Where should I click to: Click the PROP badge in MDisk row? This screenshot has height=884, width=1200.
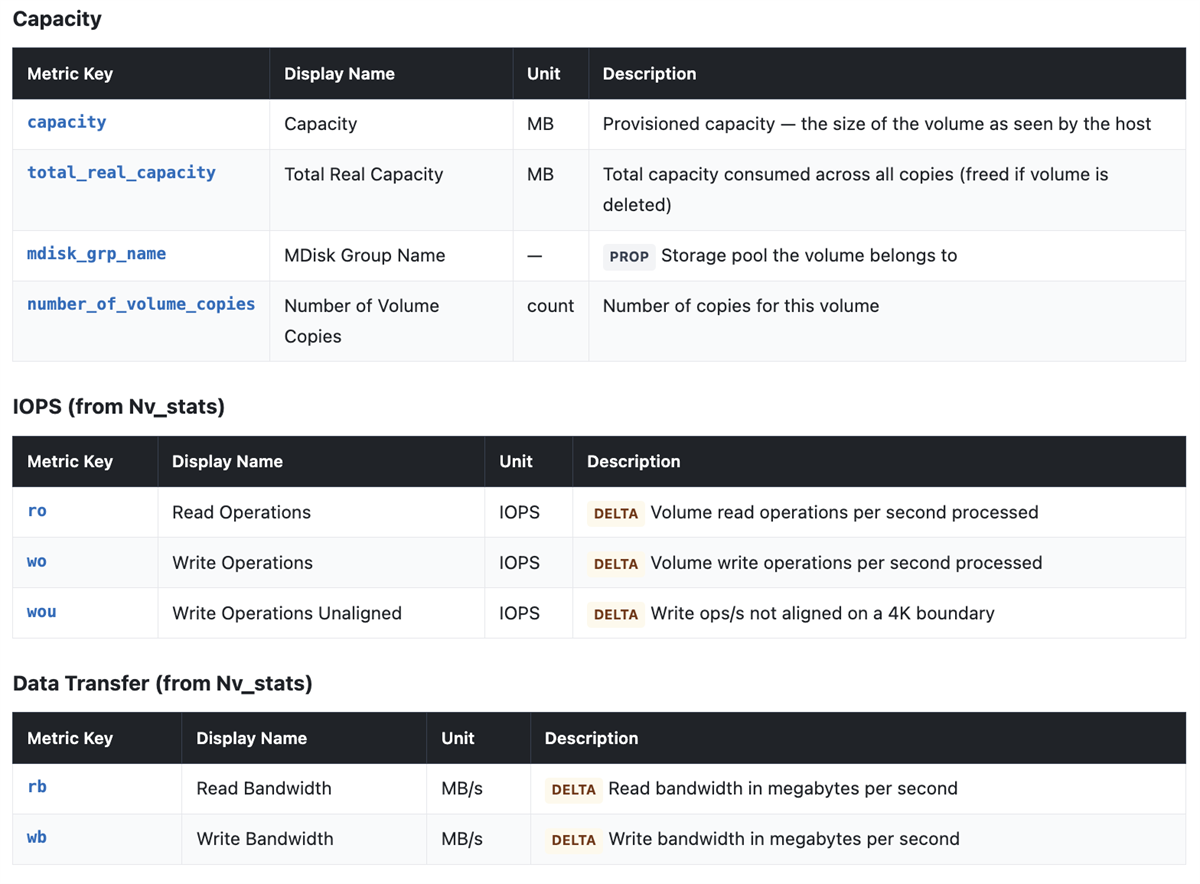(629, 256)
